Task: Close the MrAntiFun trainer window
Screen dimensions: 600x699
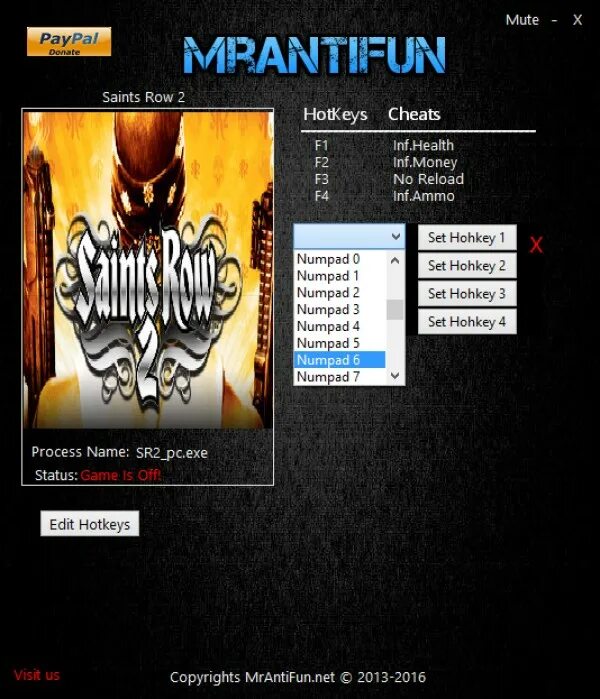Action: (577, 20)
